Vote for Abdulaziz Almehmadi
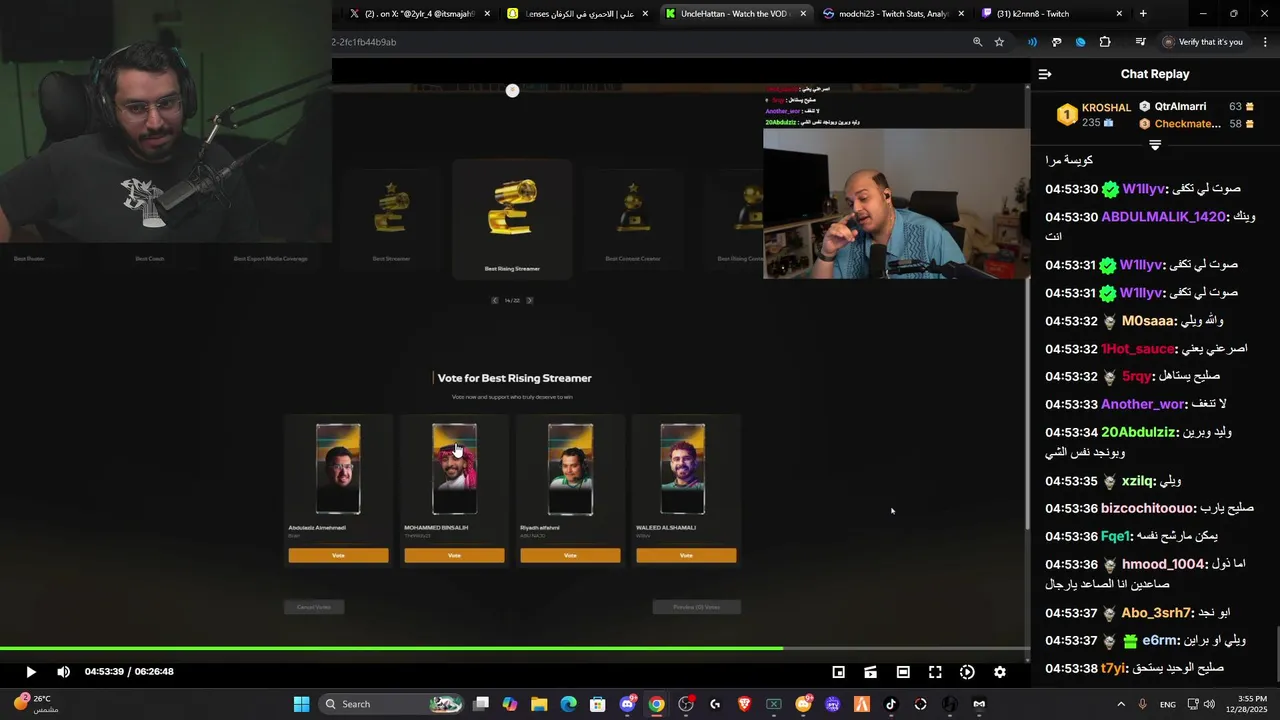Image resolution: width=1280 pixels, height=720 pixels. coord(338,555)
